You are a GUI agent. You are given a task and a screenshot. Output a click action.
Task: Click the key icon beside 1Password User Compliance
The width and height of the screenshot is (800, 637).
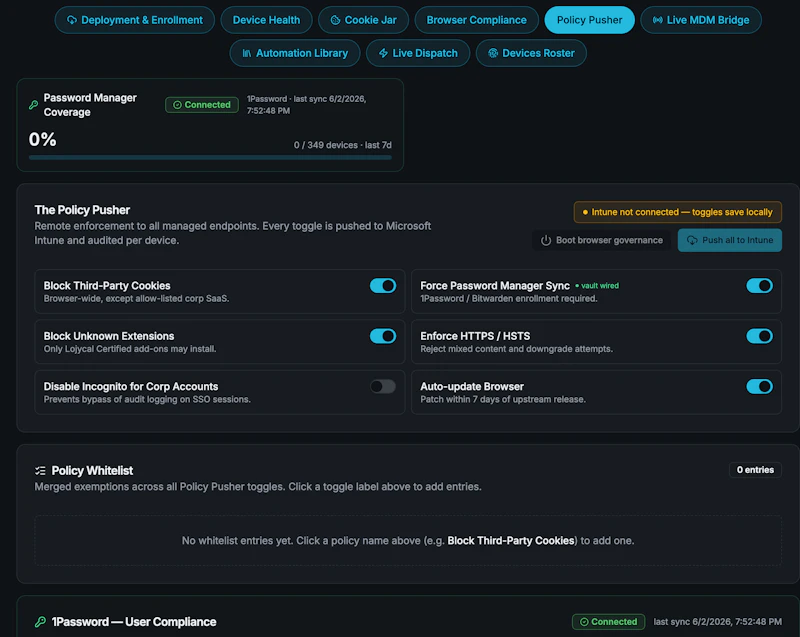[40, 622]
